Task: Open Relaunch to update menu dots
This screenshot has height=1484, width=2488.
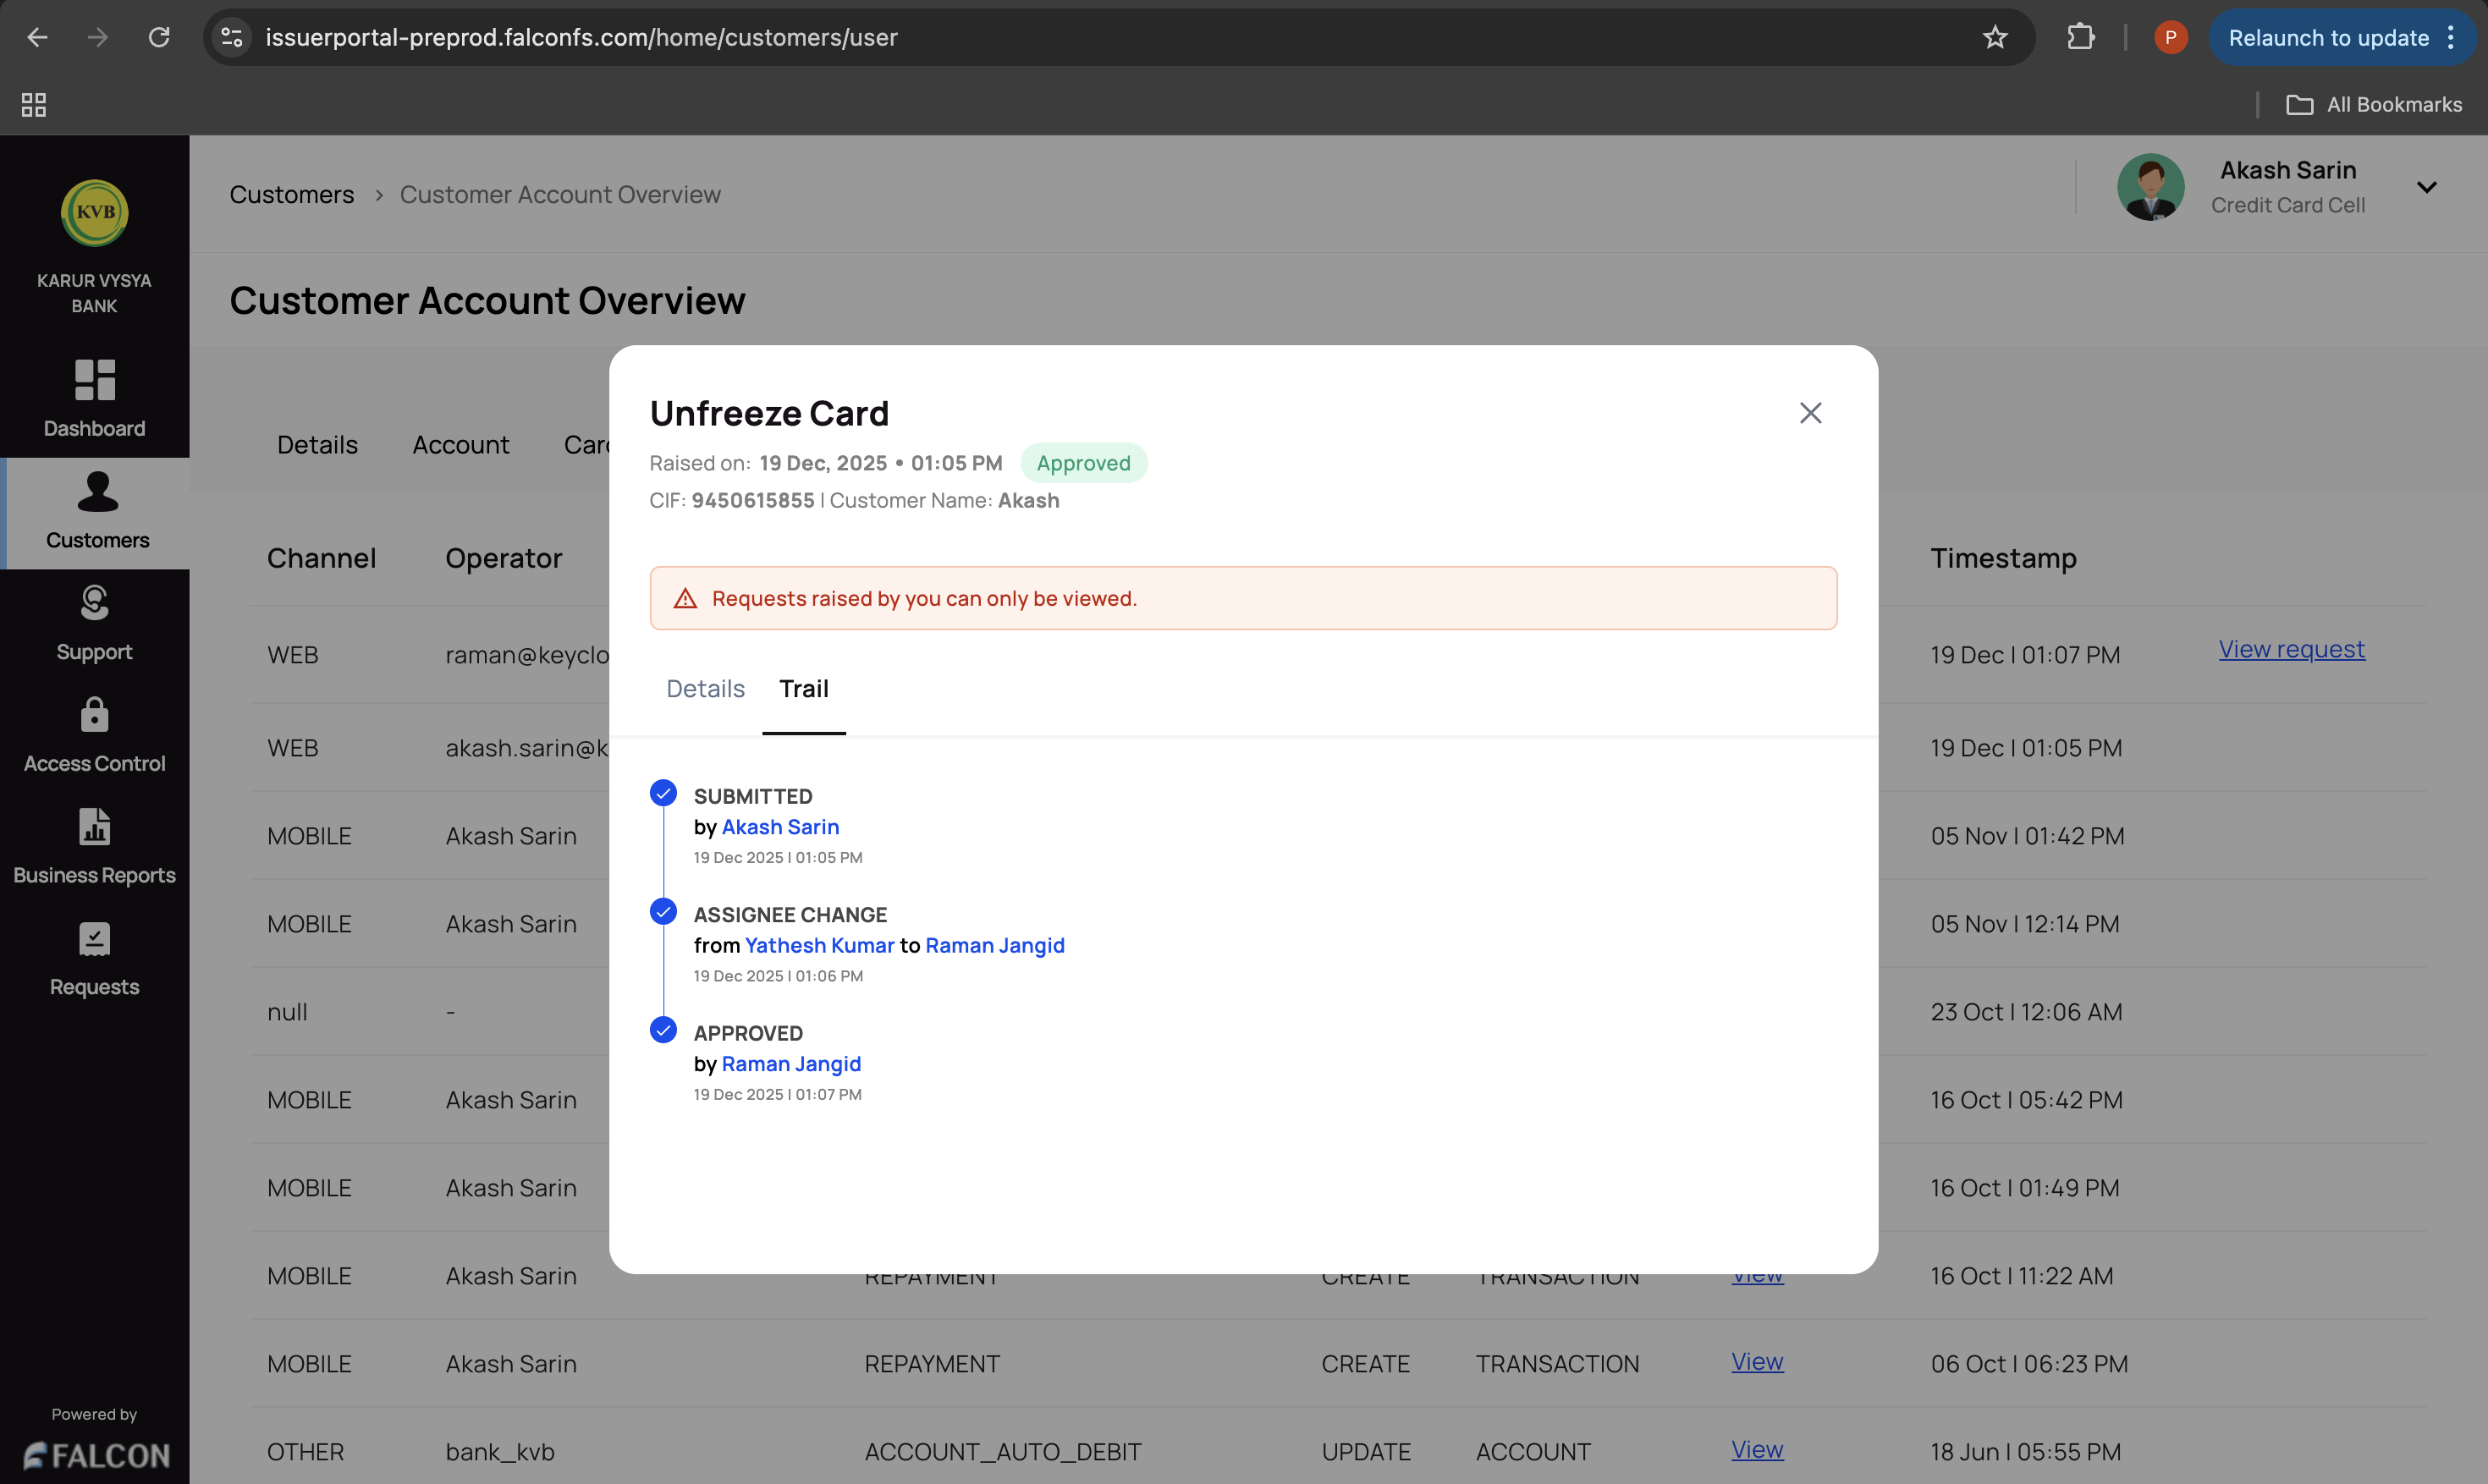Action: point(2451,38)
